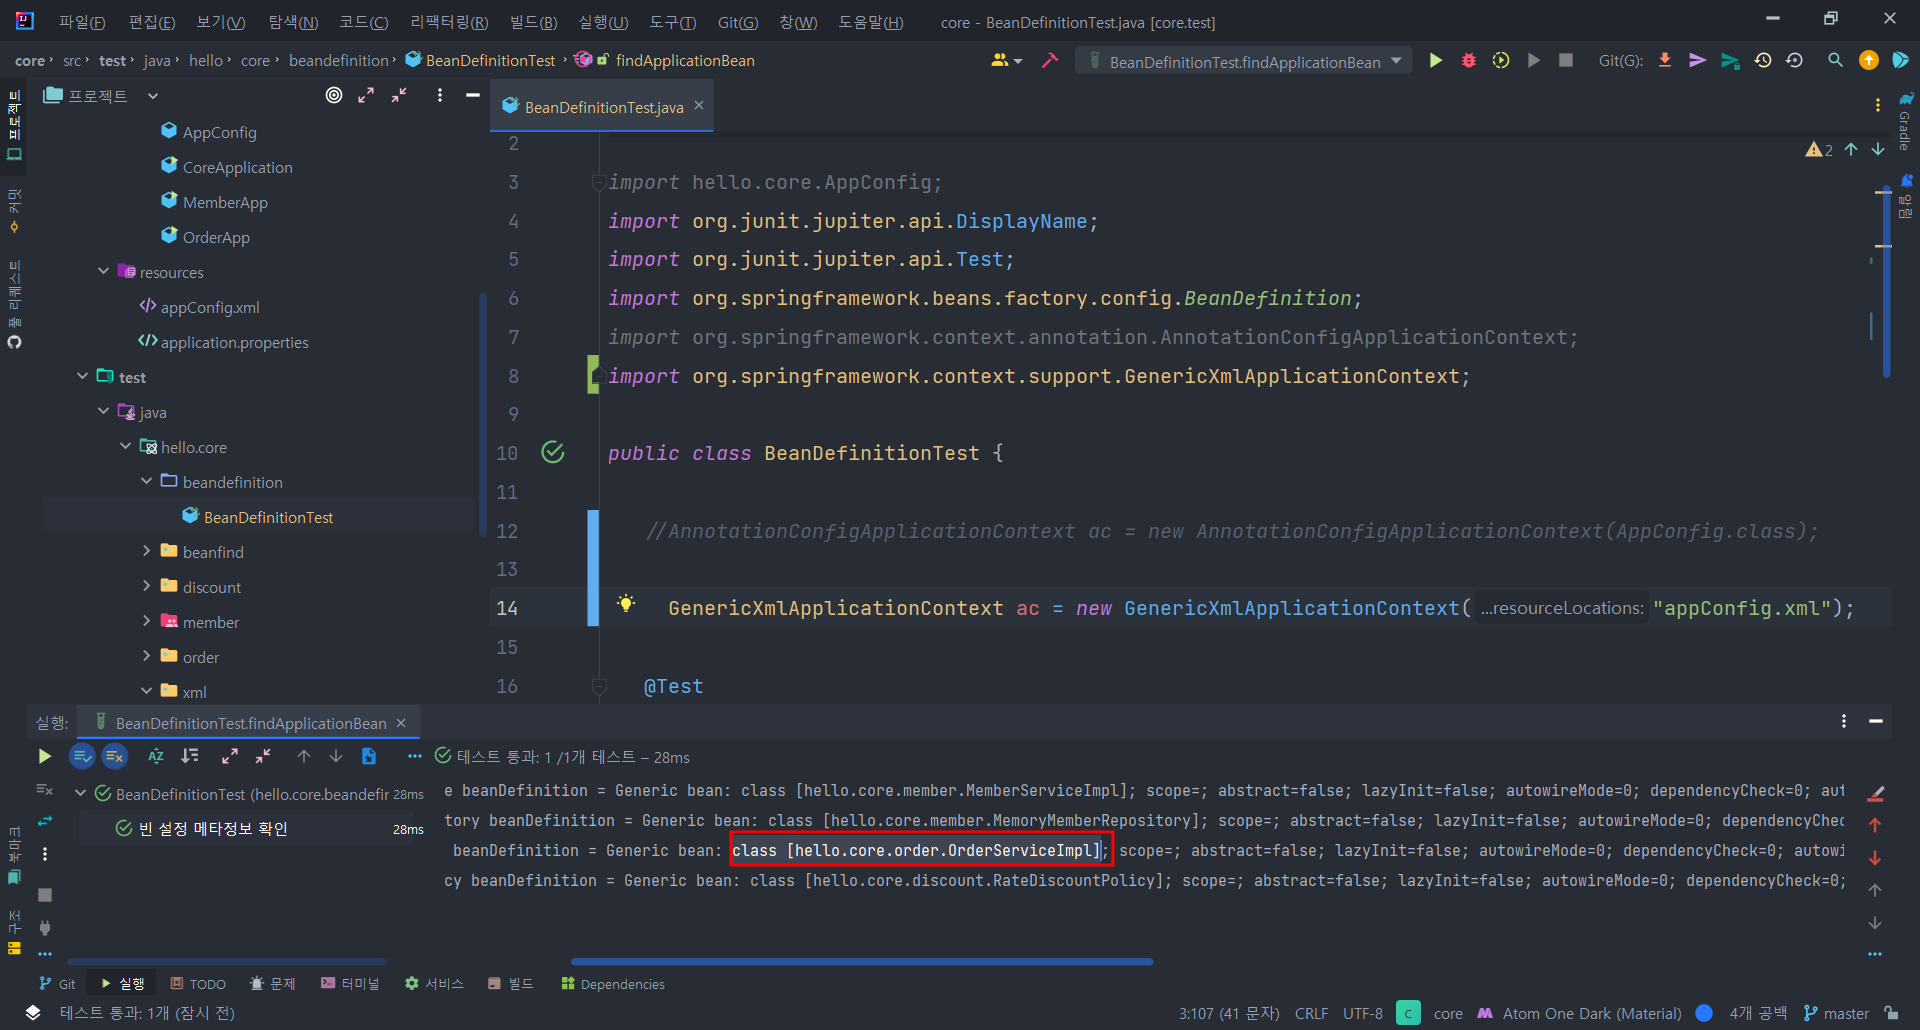Viewport: 1920px width, 1030px height.
Task: Rollback changes with the revert icon
Action: [x=1795, y=61]
